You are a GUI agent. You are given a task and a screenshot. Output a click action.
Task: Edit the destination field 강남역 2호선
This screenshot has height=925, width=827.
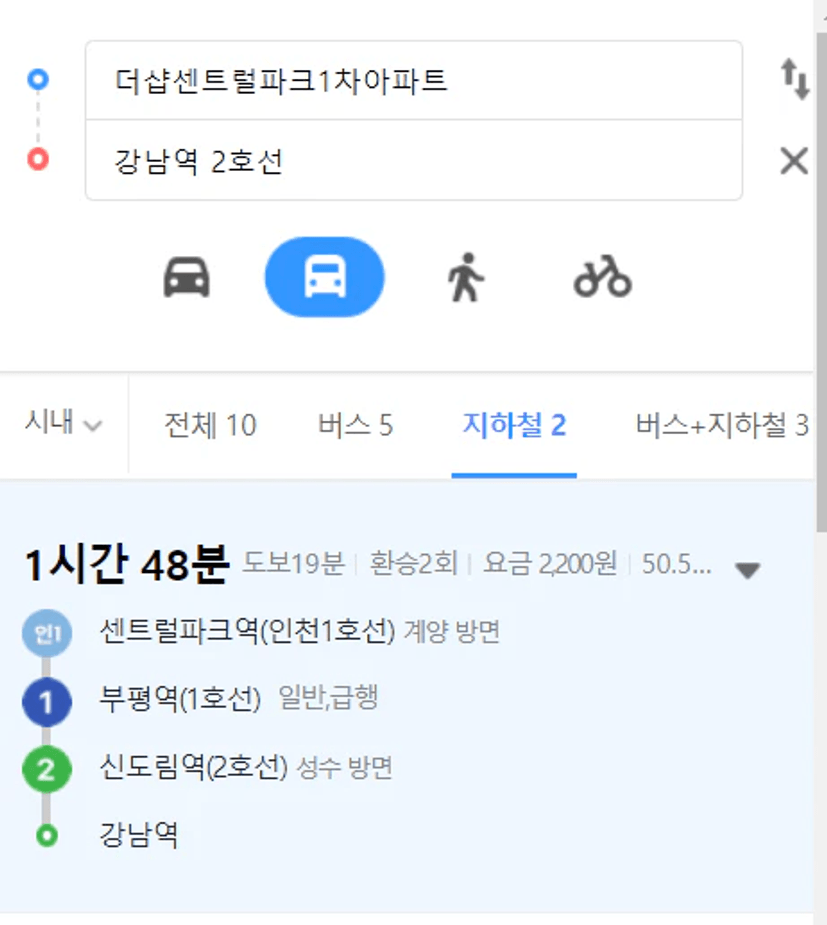point(414,160)
